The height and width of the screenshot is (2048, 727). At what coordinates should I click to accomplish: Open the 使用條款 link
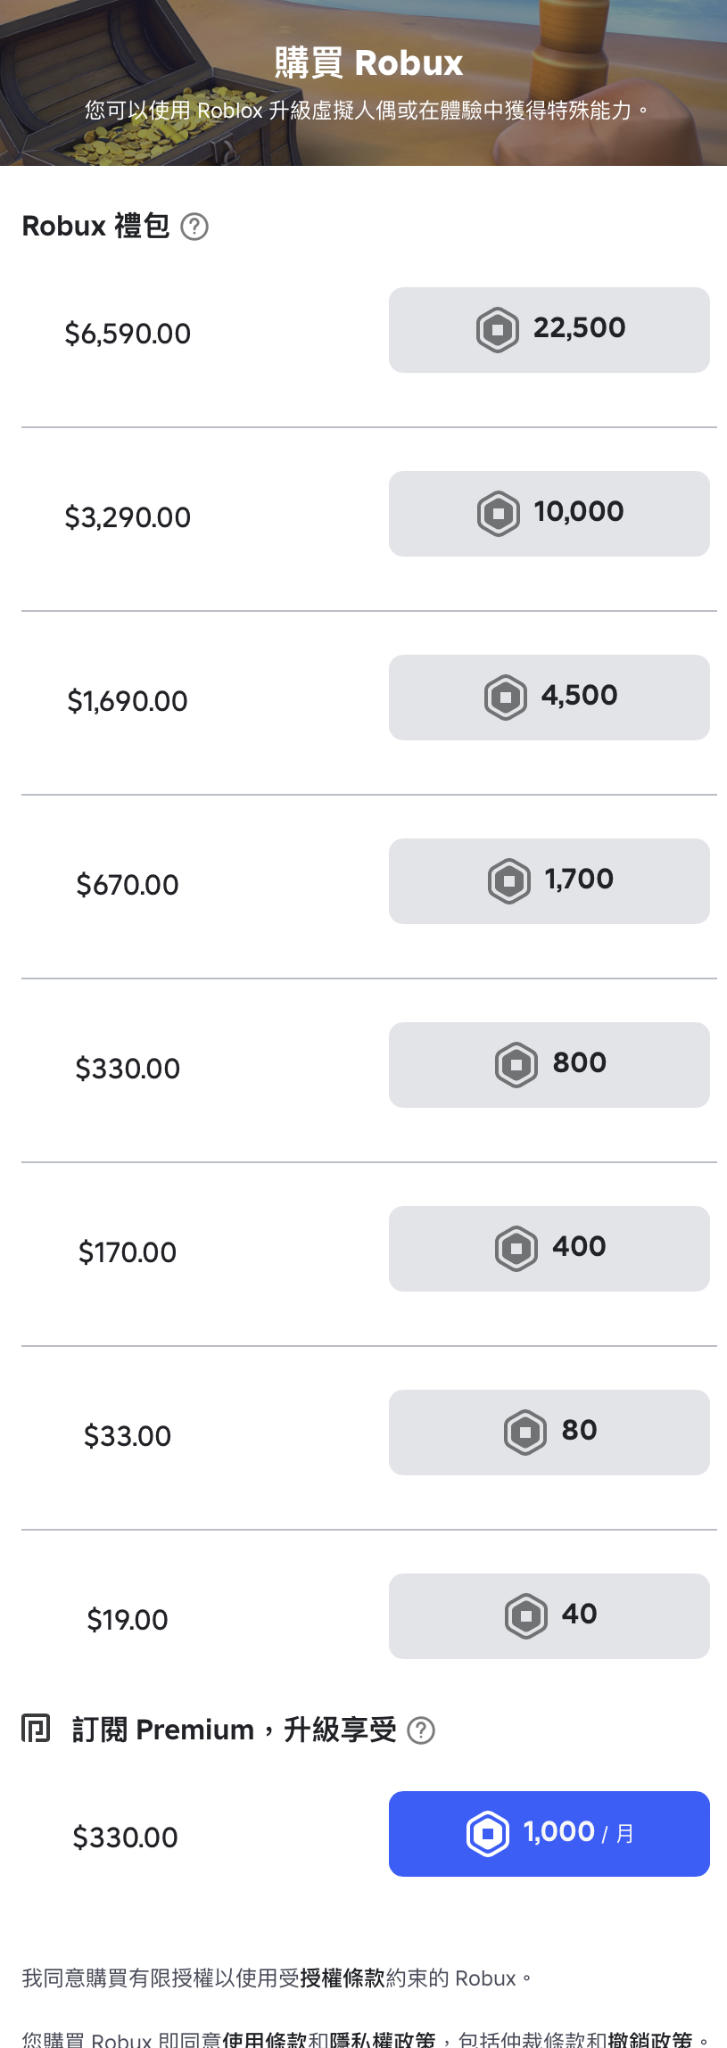pyautogui.click(x=264, y=2039)
